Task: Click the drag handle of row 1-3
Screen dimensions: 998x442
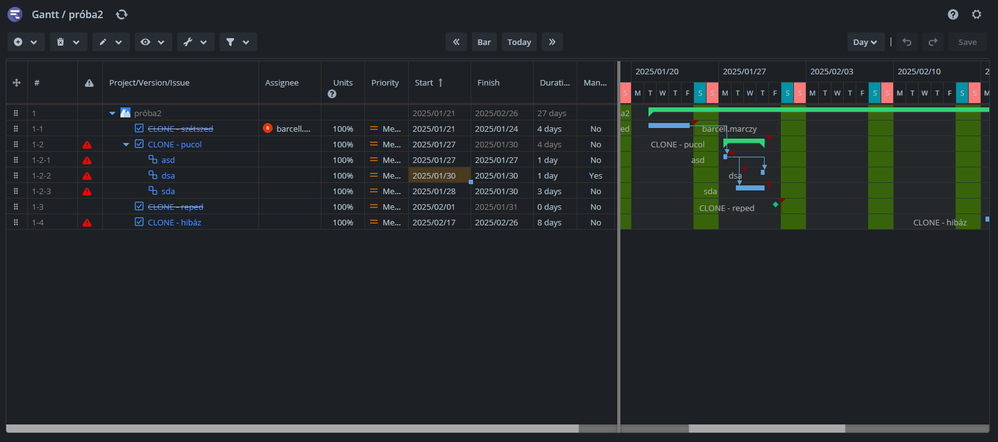Action: click(17, 207)
